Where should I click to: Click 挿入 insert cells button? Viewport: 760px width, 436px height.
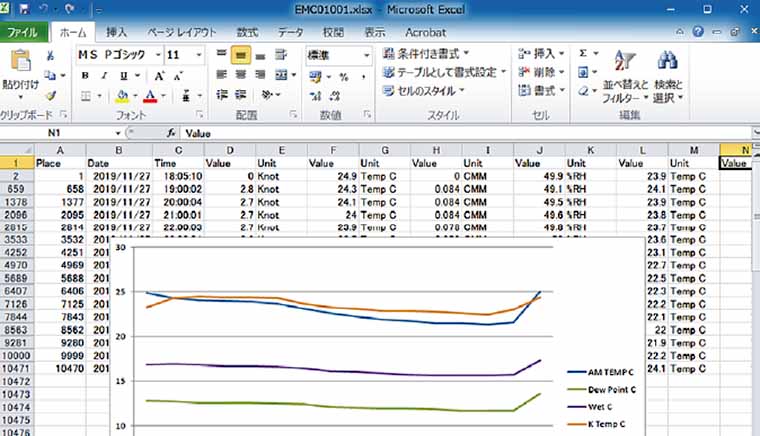click(541, 53)
